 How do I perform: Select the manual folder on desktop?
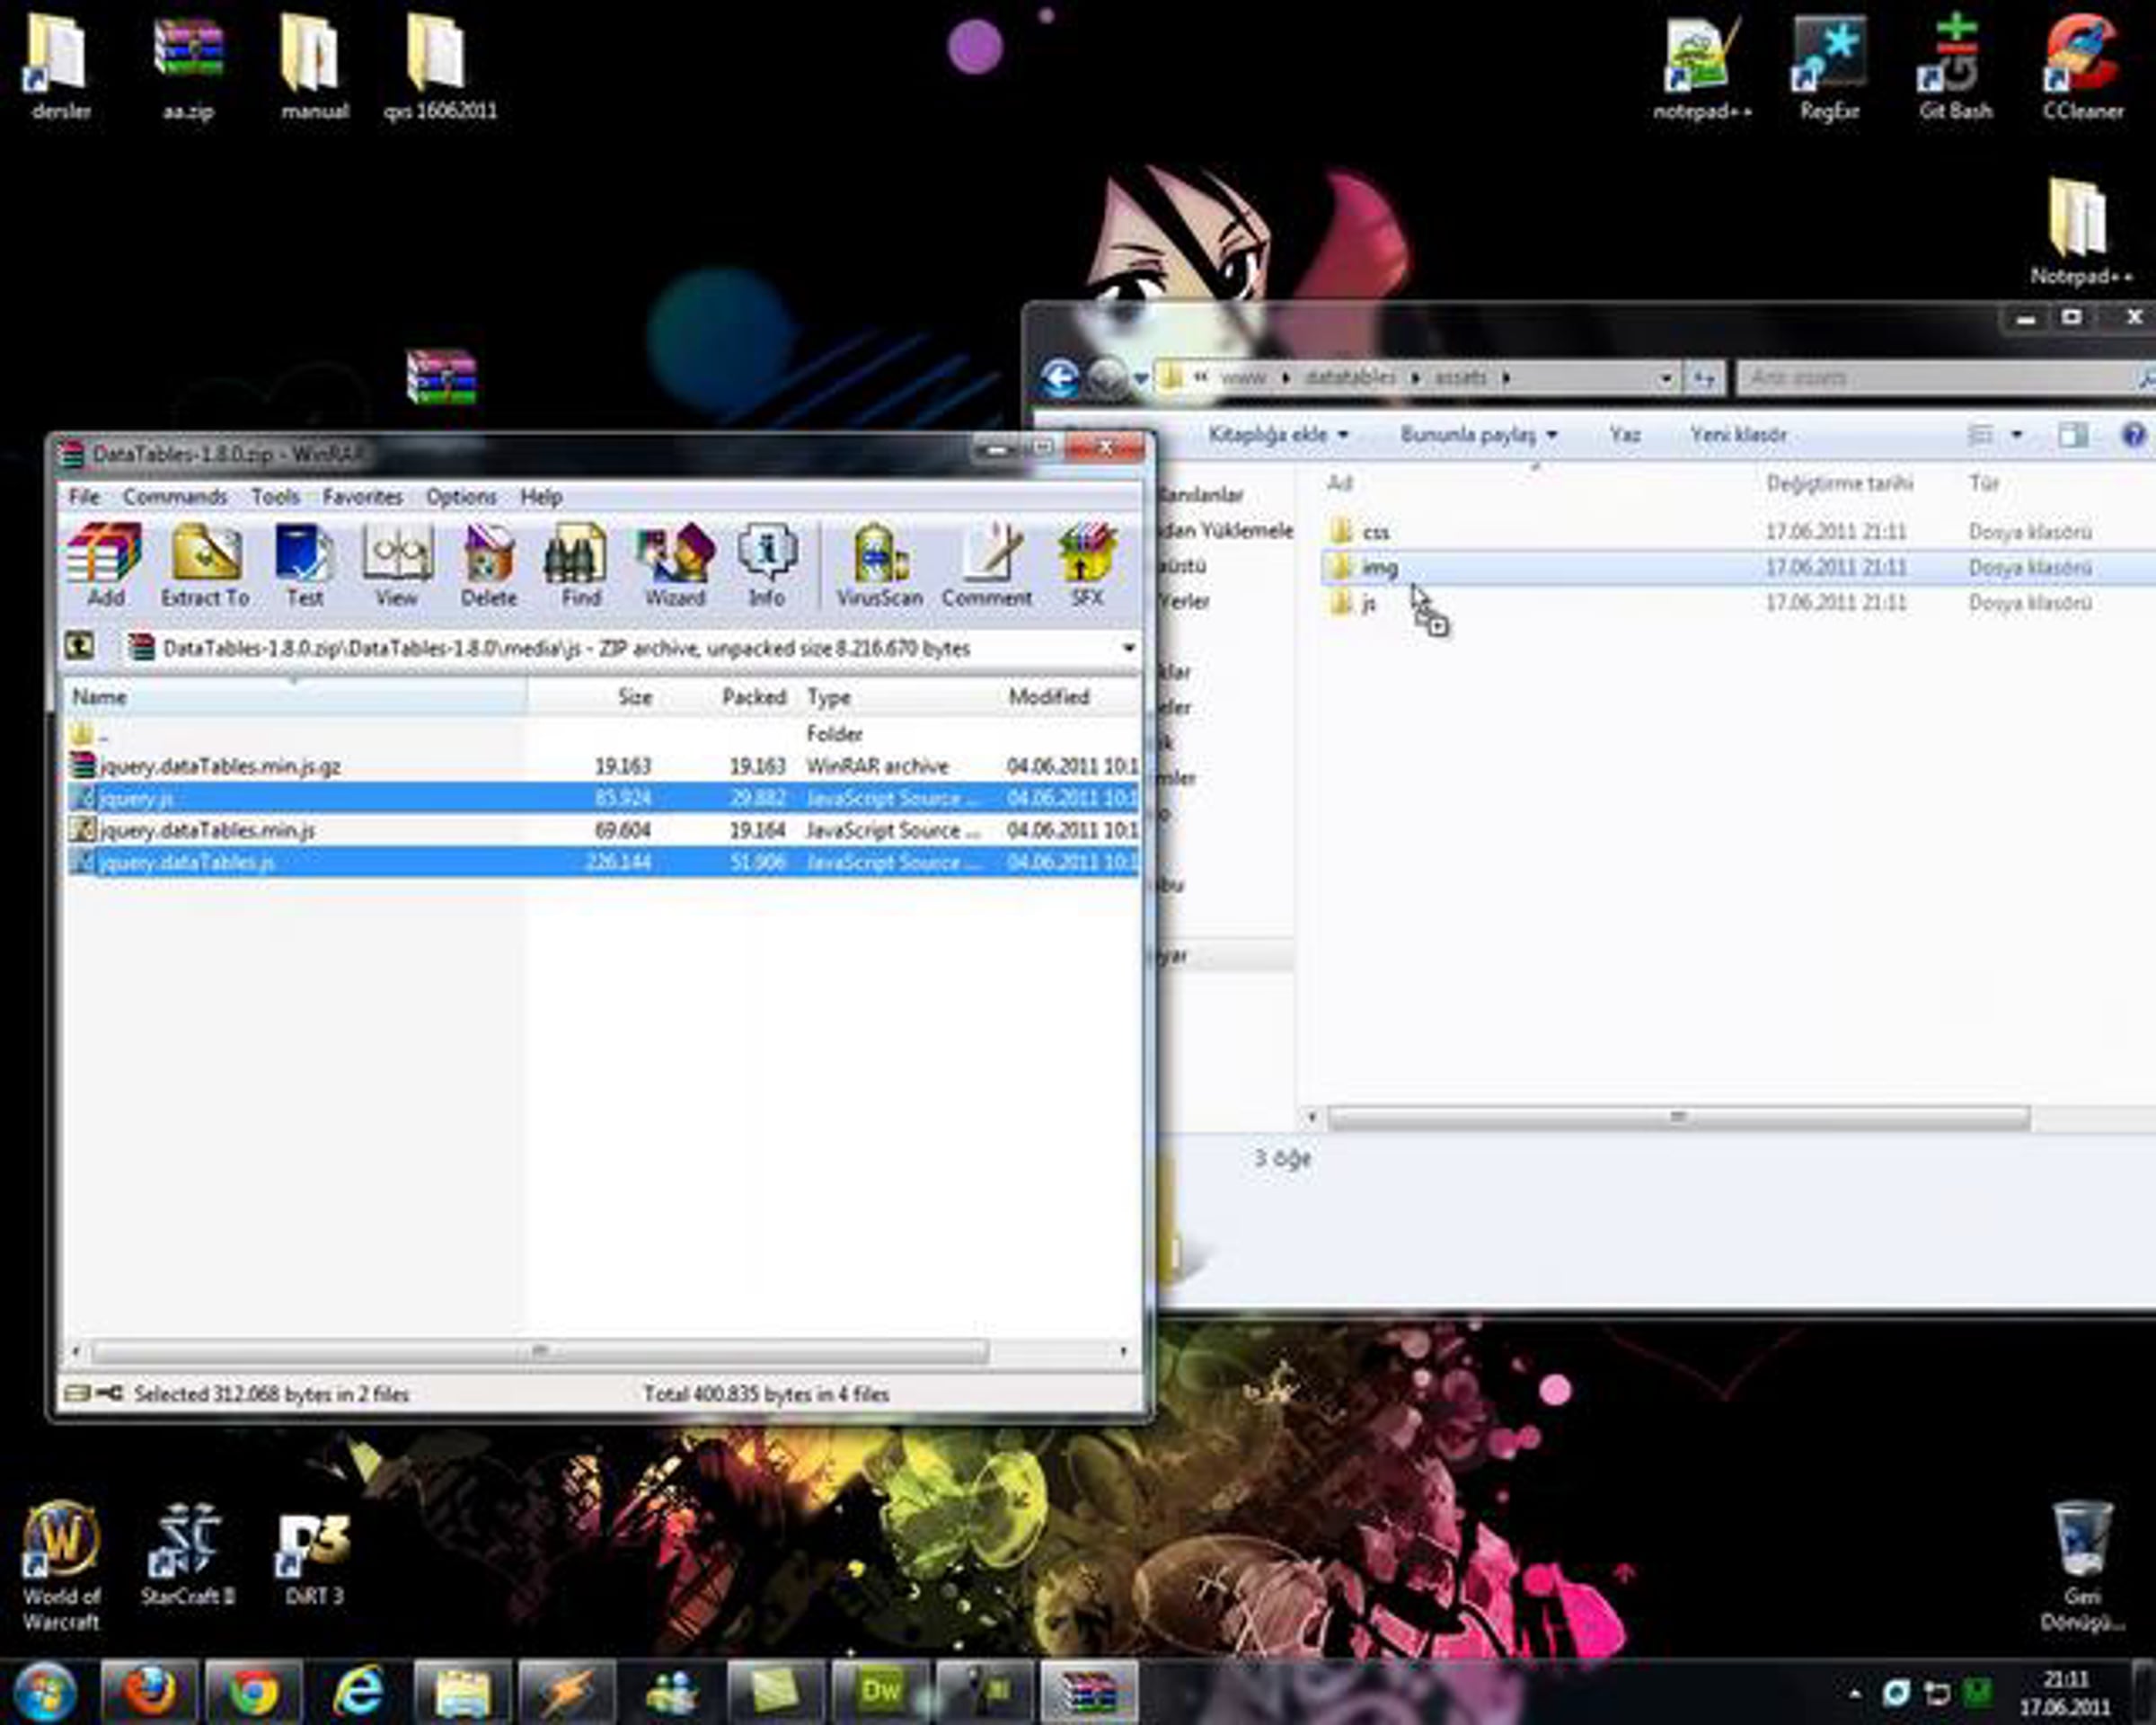[314, 68]
